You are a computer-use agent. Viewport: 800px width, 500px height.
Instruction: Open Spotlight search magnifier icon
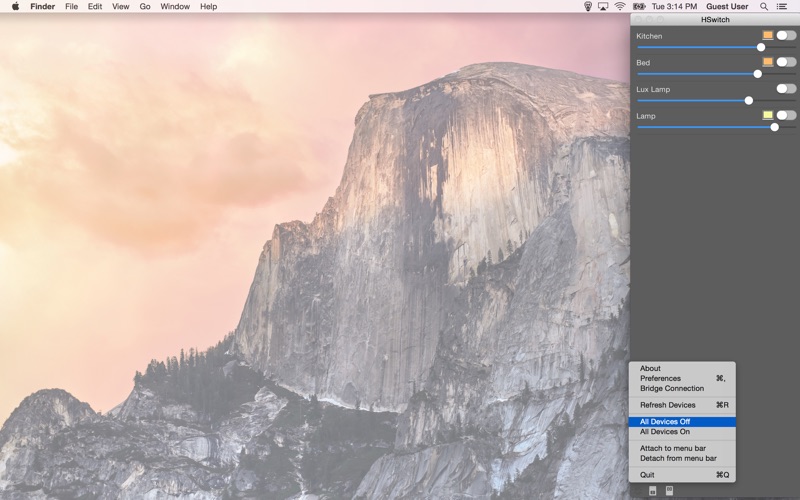tap(764, 7)
